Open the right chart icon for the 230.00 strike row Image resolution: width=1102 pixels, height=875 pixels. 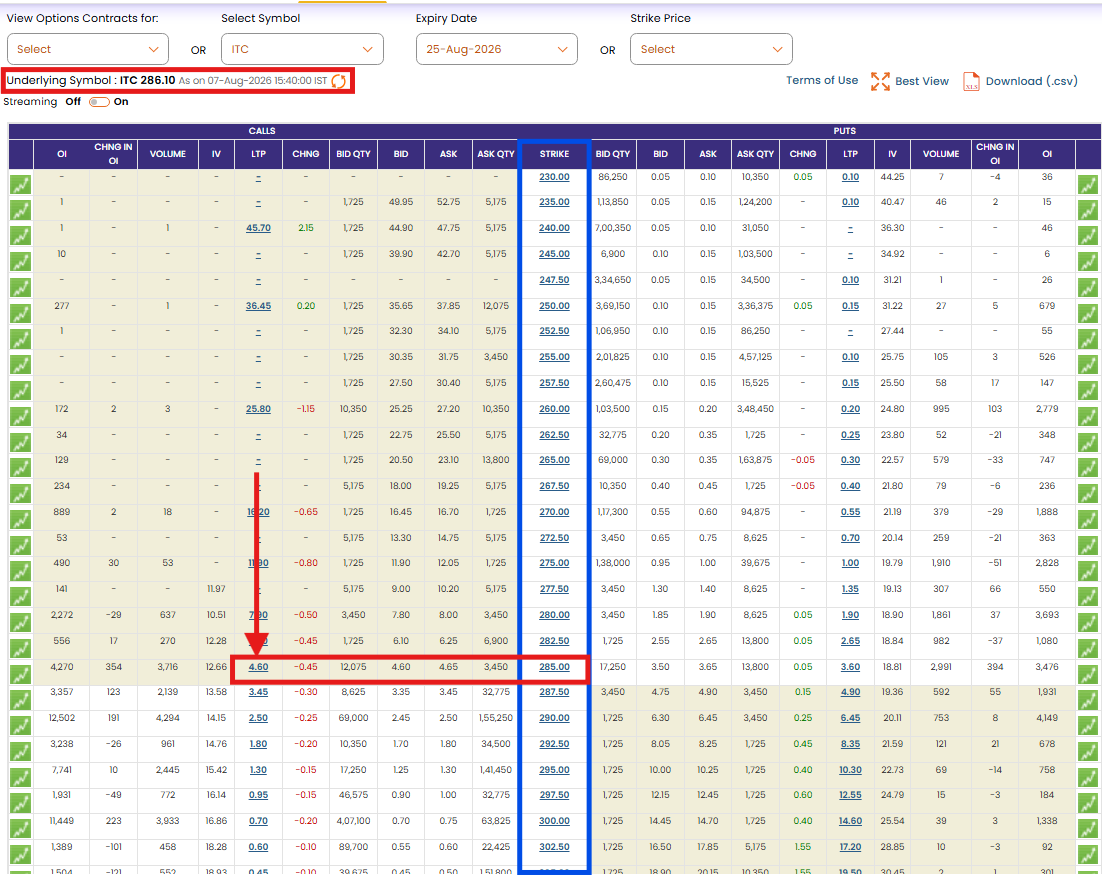coord(1088,184)
